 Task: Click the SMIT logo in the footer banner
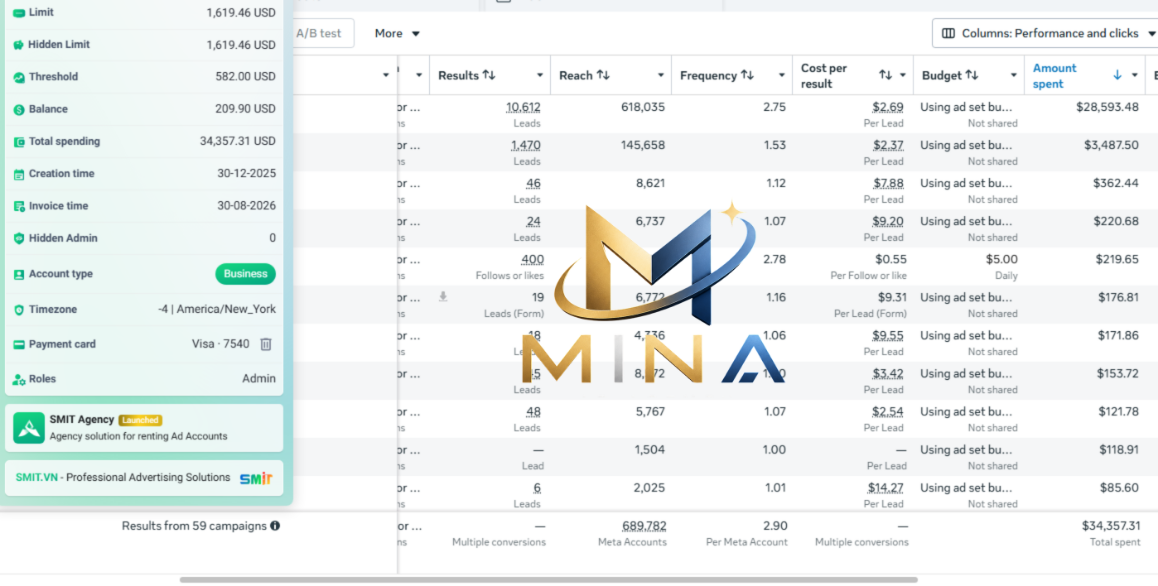click(256, 478)
